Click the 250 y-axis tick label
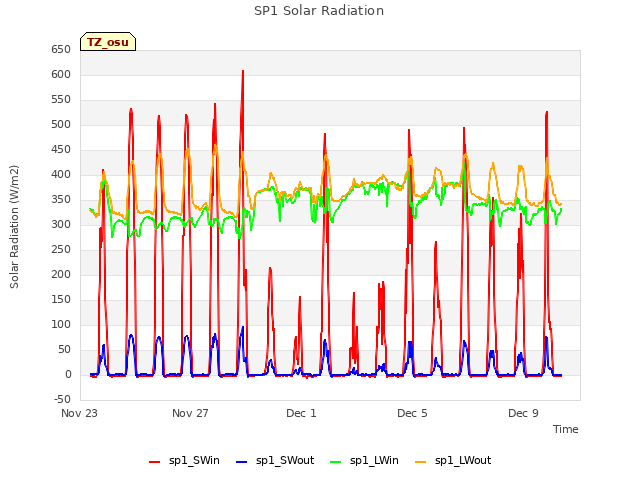The image size is (640, 480). point(61,249)
